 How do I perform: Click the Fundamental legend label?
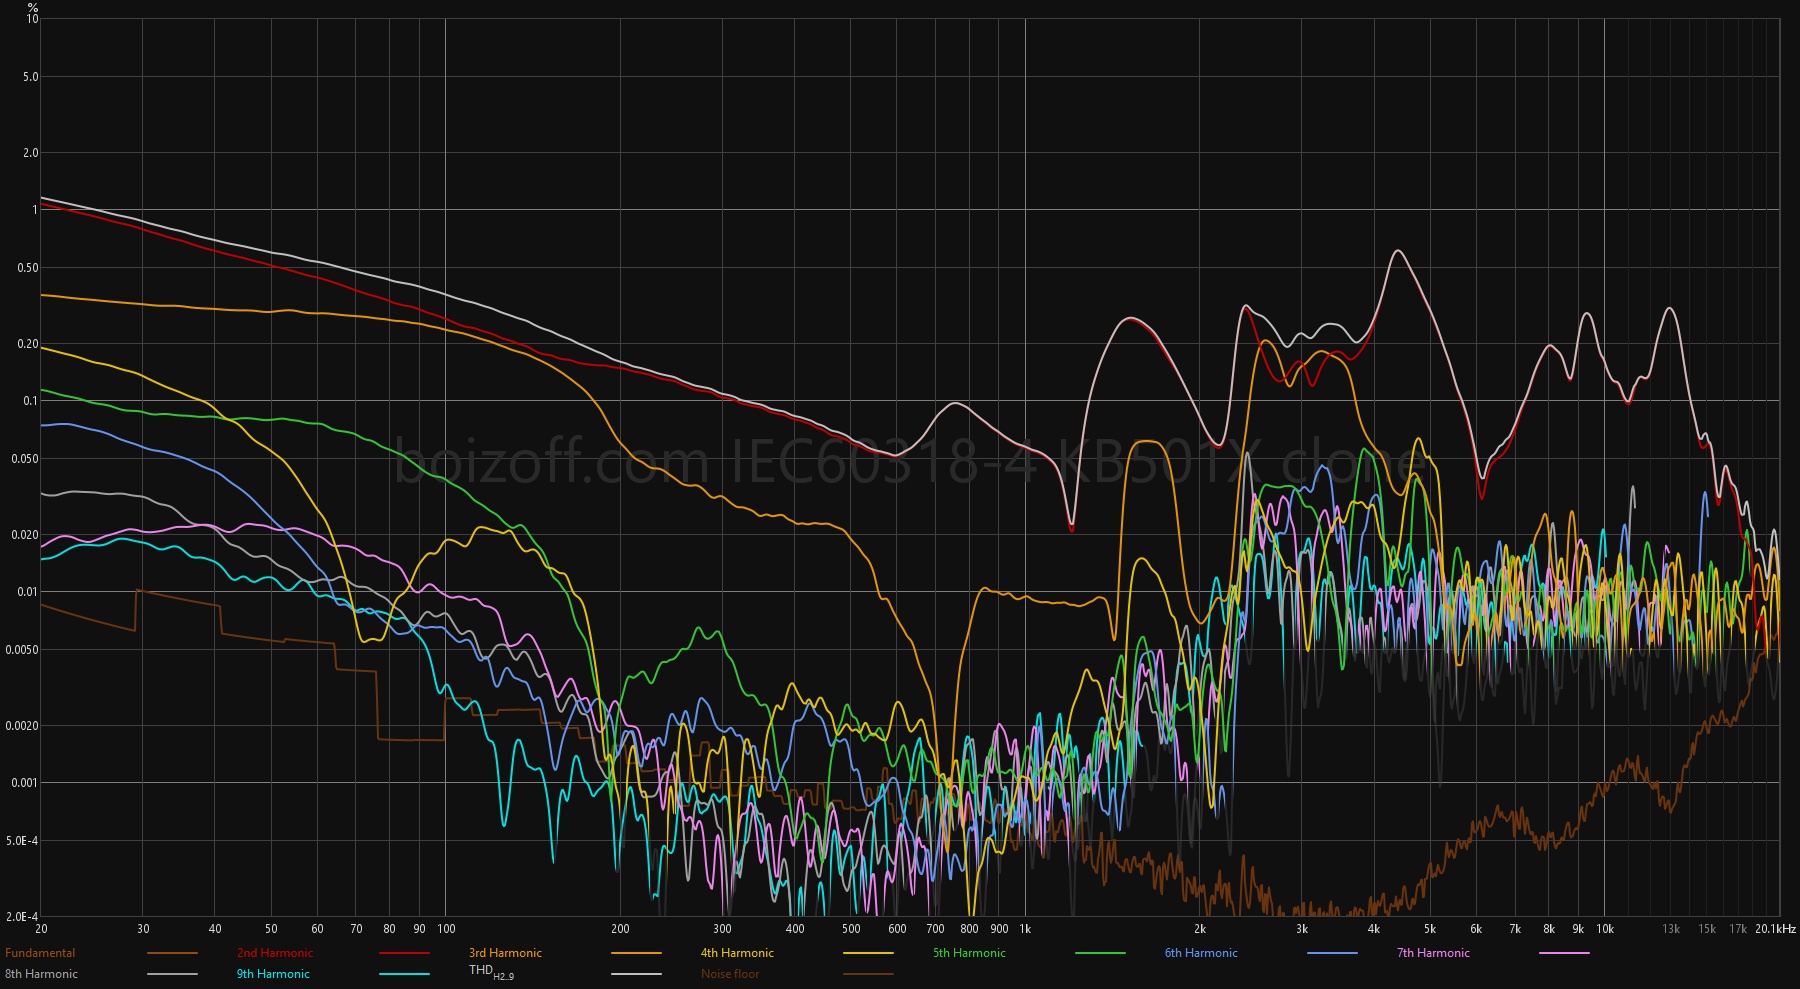[40, 953]
